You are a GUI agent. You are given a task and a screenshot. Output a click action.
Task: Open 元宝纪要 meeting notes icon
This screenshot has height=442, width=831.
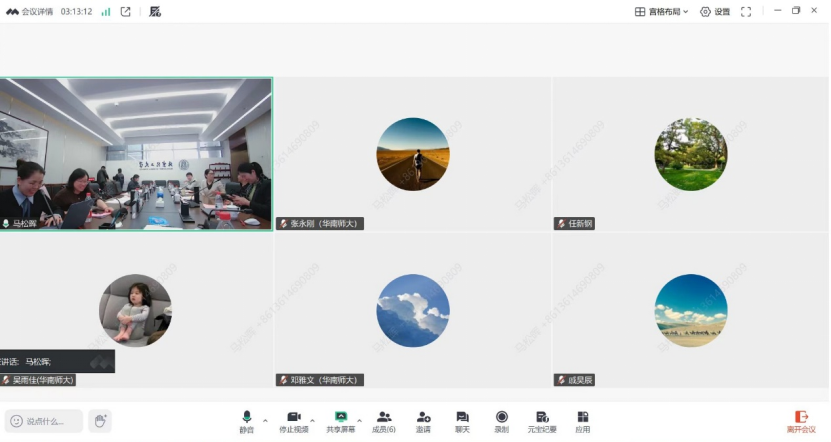pos(542,422)
